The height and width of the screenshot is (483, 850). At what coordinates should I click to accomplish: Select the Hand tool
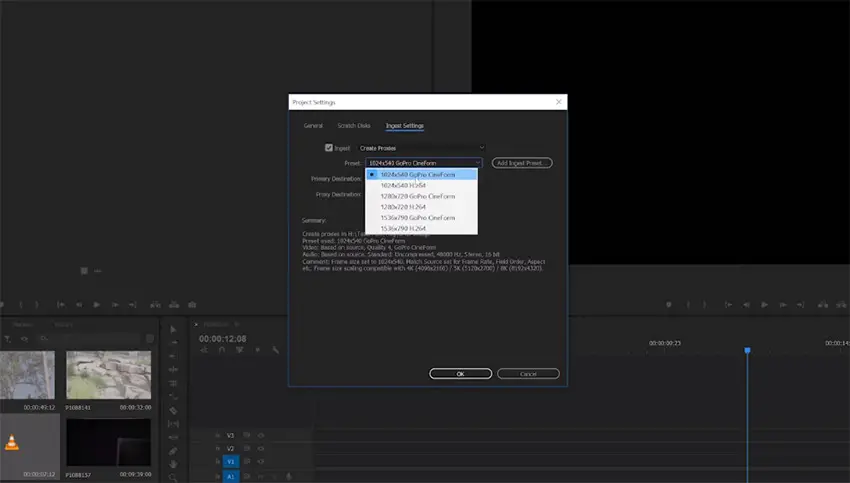coord(173,464)
